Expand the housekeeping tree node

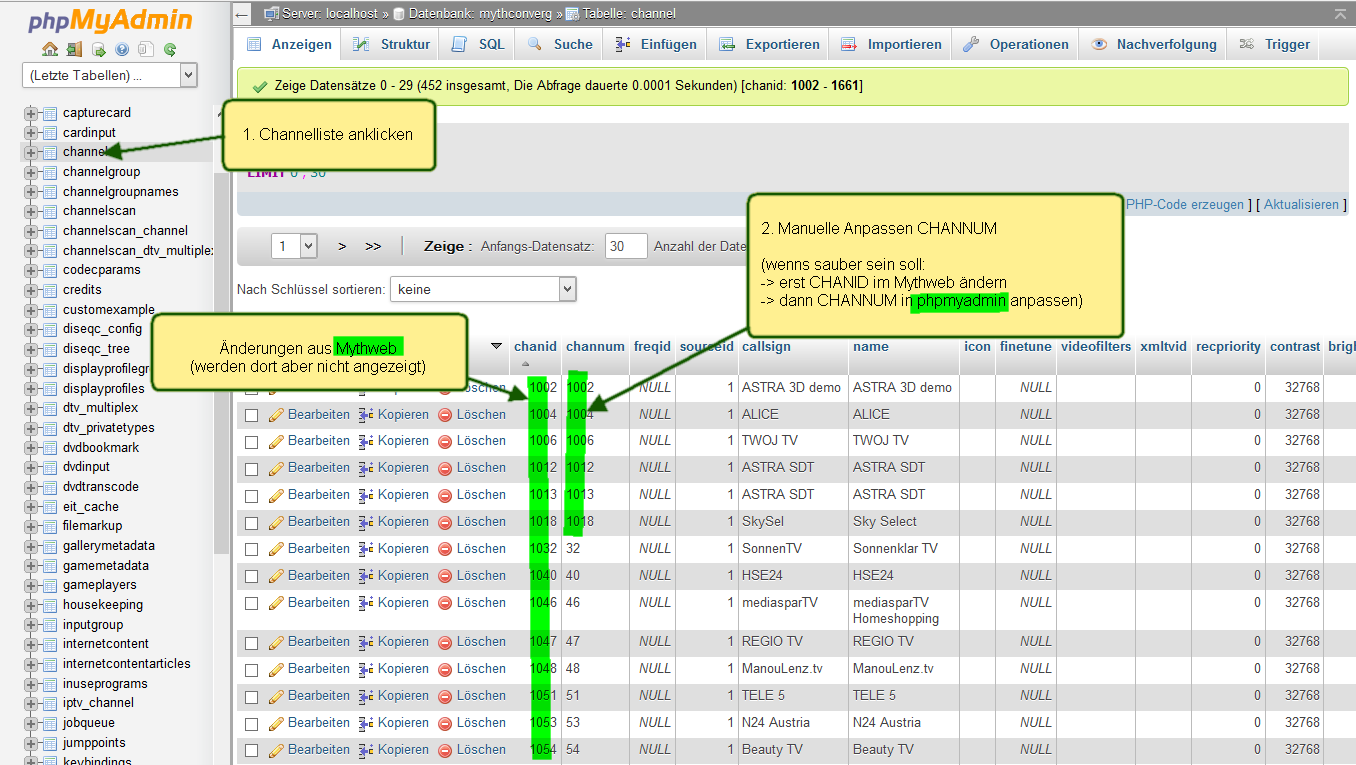point(31,605)
